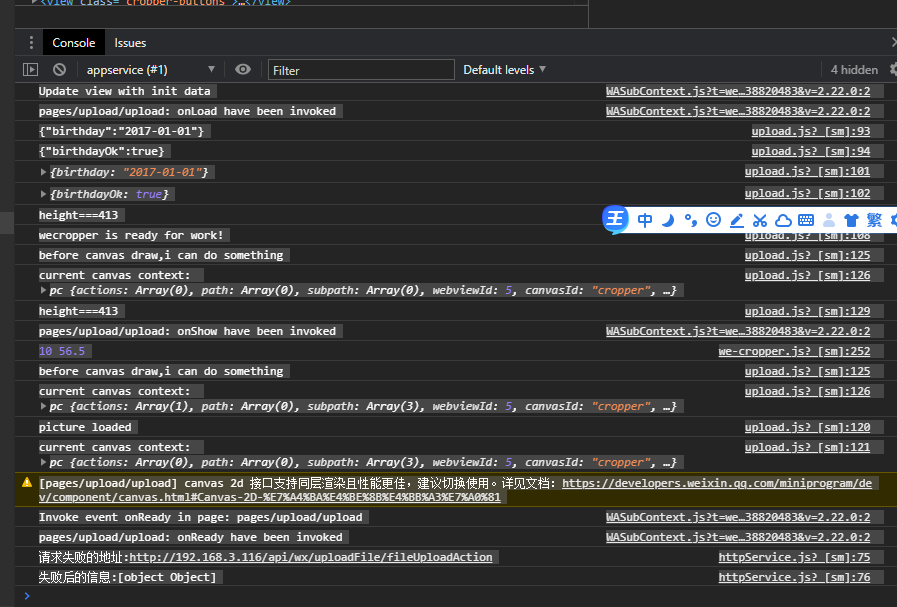
Task: Toggle Chinese/English mode 中 button
Action: [x=645, y=220]
